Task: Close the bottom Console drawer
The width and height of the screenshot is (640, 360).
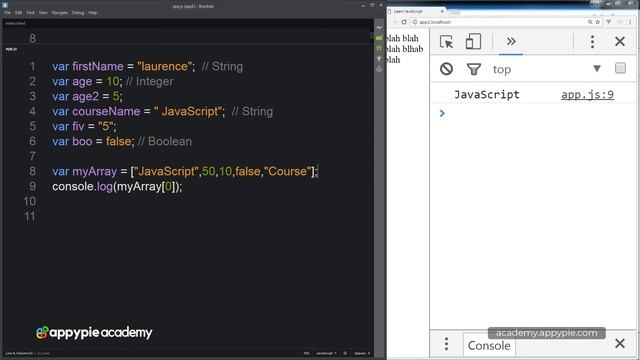Action: (620, 344)
